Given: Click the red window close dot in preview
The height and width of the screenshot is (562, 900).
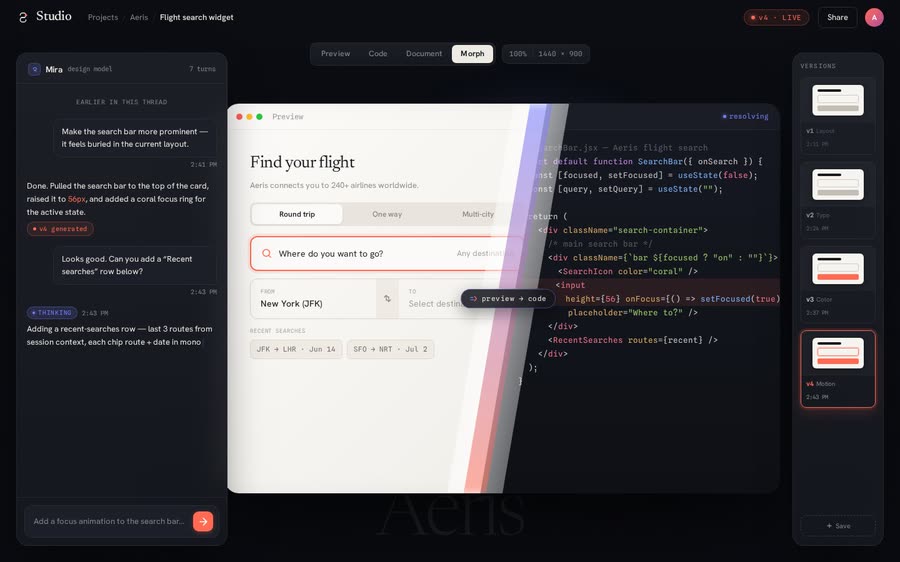Looking at the screenshot, I should point(239,117).
